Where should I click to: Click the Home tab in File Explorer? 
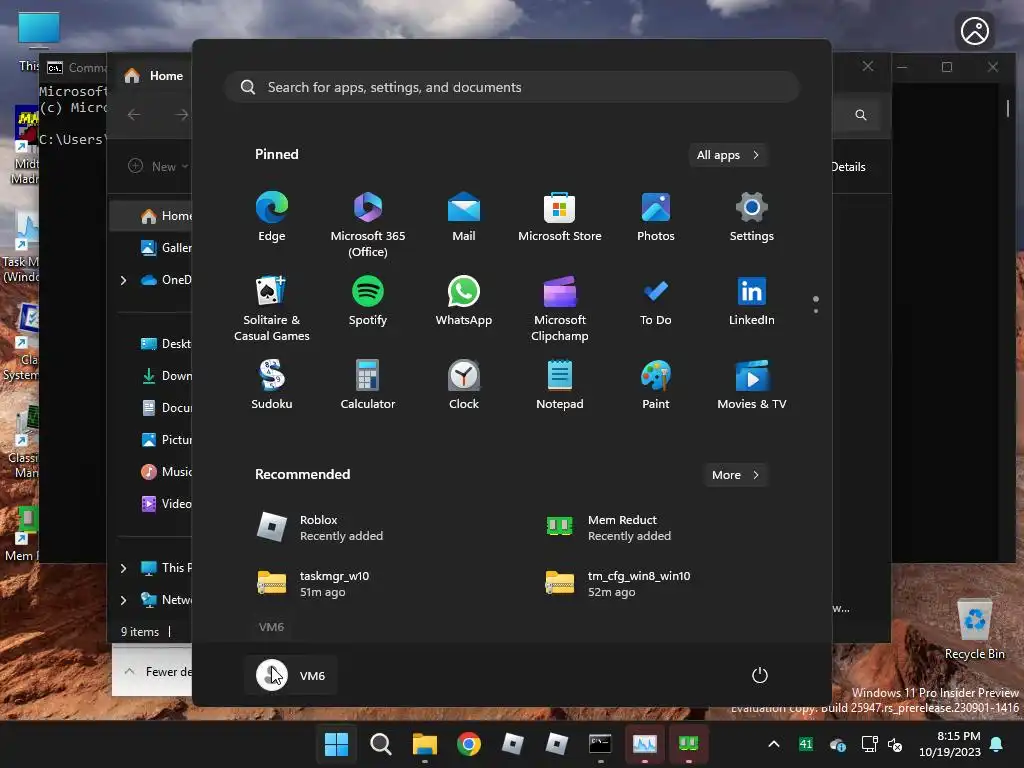(x=154, y=76)
